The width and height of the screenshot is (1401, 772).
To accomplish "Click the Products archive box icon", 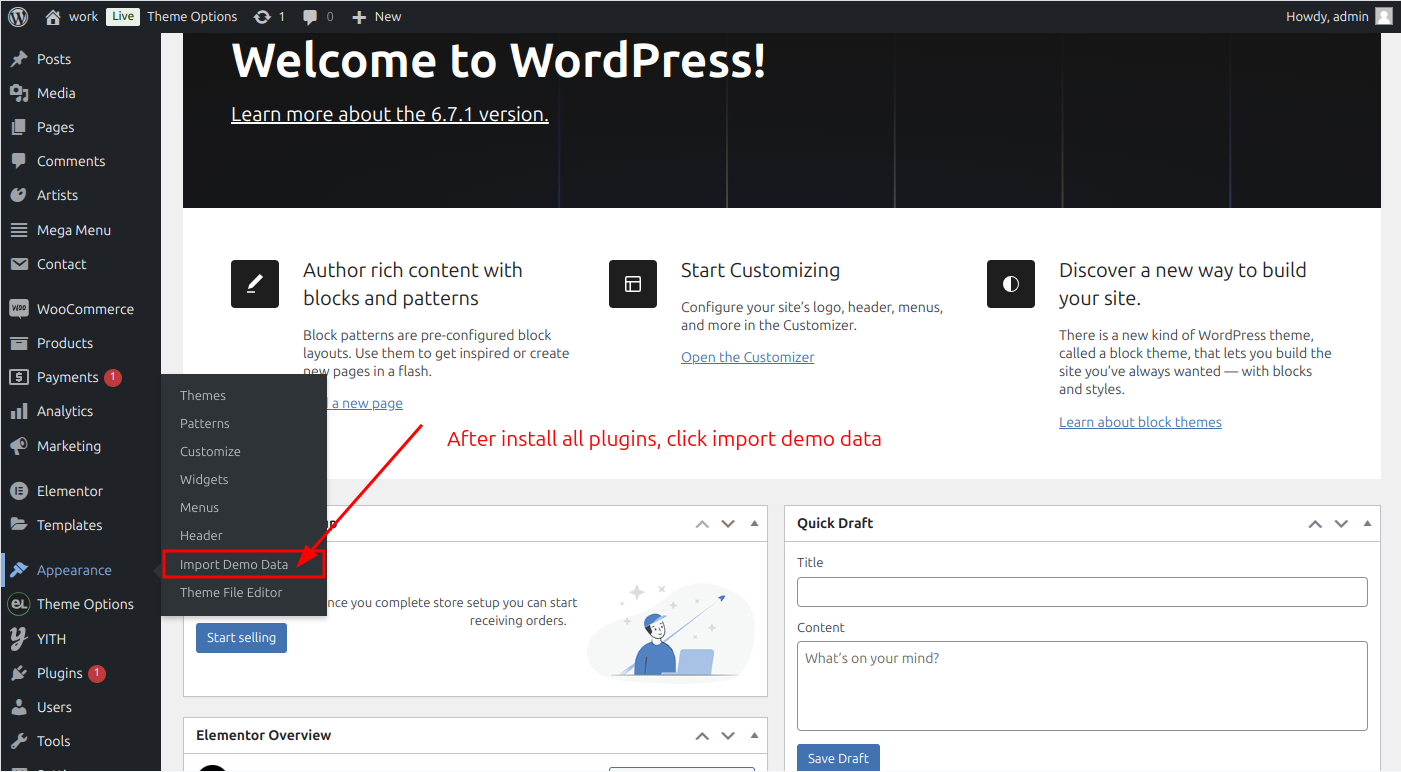I will click(x=18, y=343).
